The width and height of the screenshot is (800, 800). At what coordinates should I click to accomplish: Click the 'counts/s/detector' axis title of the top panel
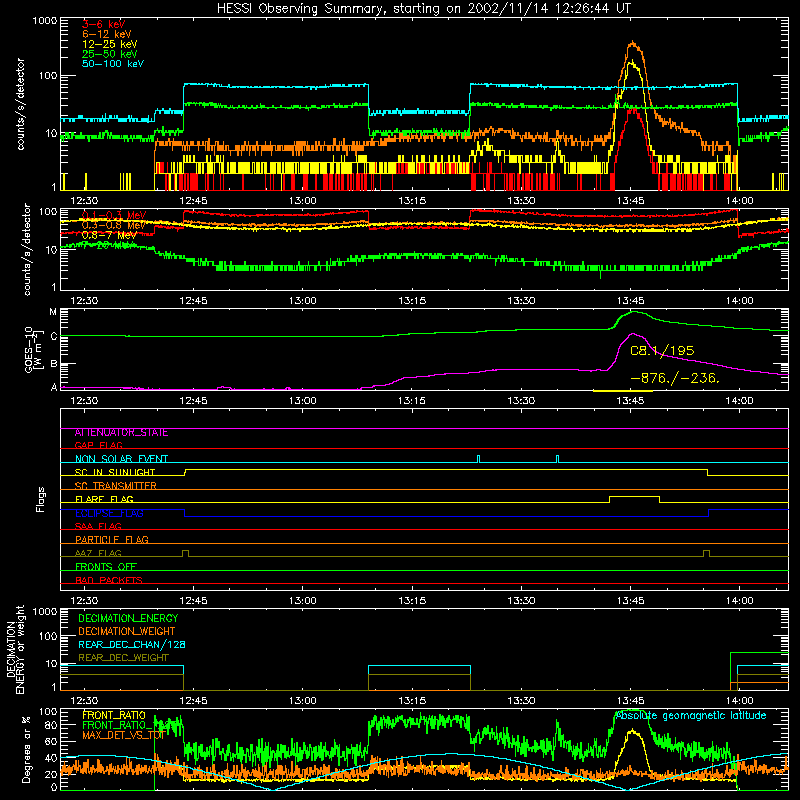[20, 104]
